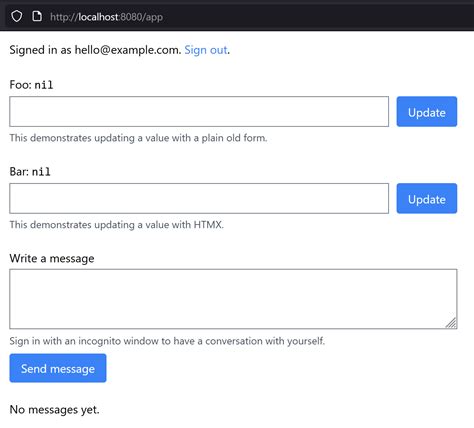Sign out of hello@example.com account

click(x=206, y=50)
